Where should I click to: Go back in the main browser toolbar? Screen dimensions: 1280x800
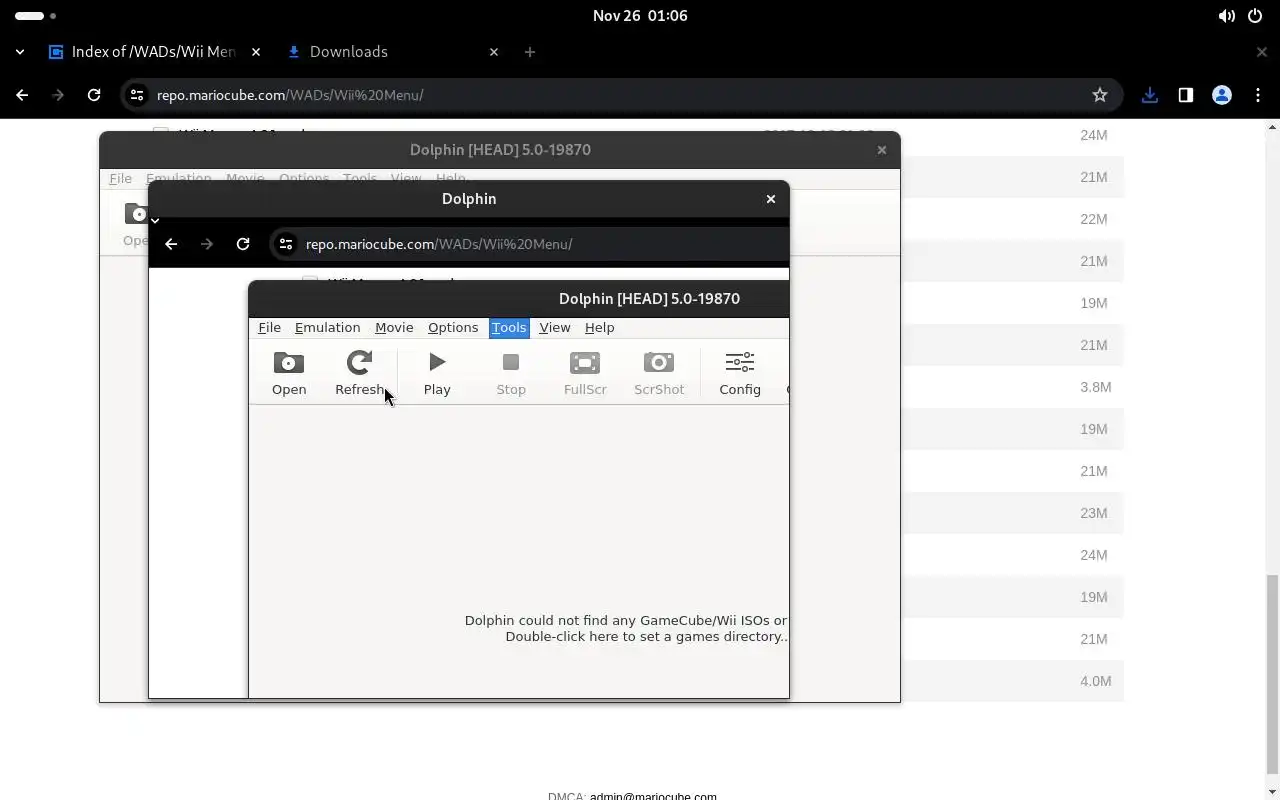[x=22, y=95]
